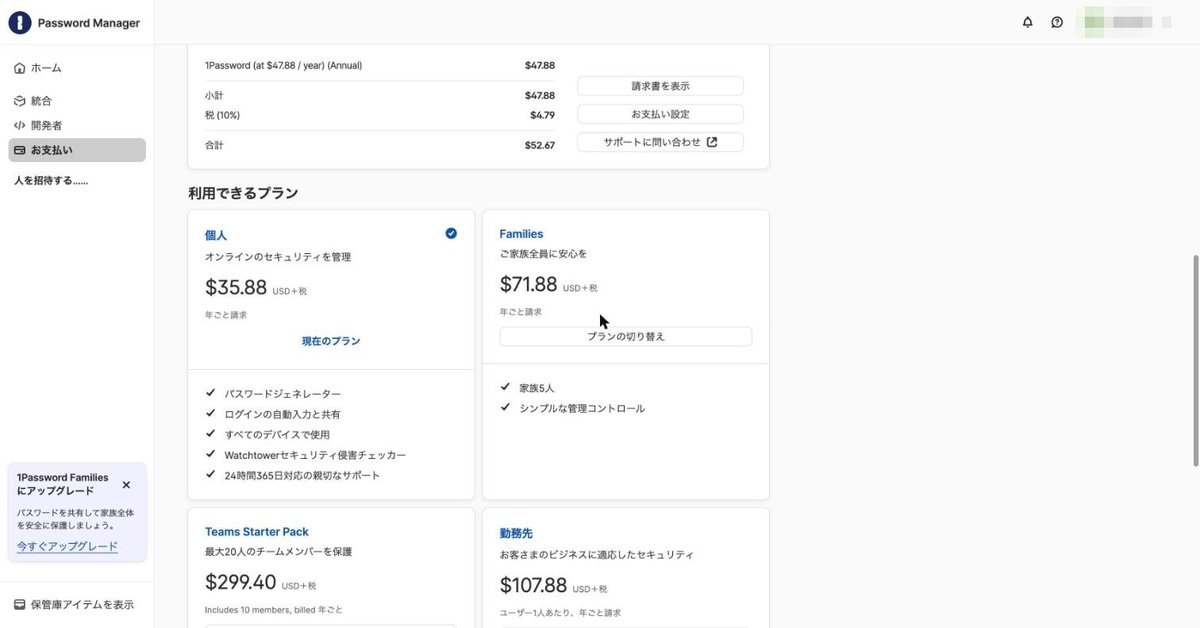Click ログインの自動入力と共有 feature text

pyautogui.click(x=283, y=414)
